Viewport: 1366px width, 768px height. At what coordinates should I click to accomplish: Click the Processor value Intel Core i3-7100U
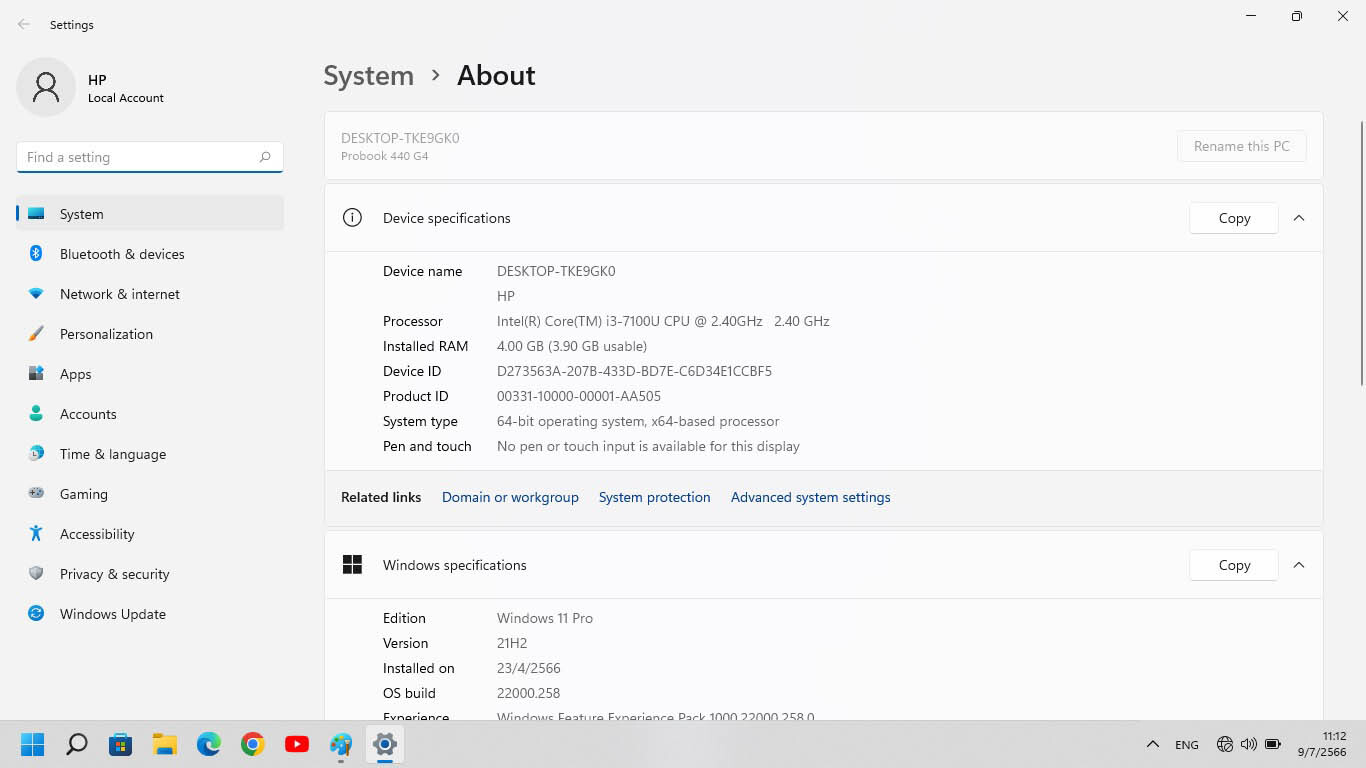click(x=663, y=321)
